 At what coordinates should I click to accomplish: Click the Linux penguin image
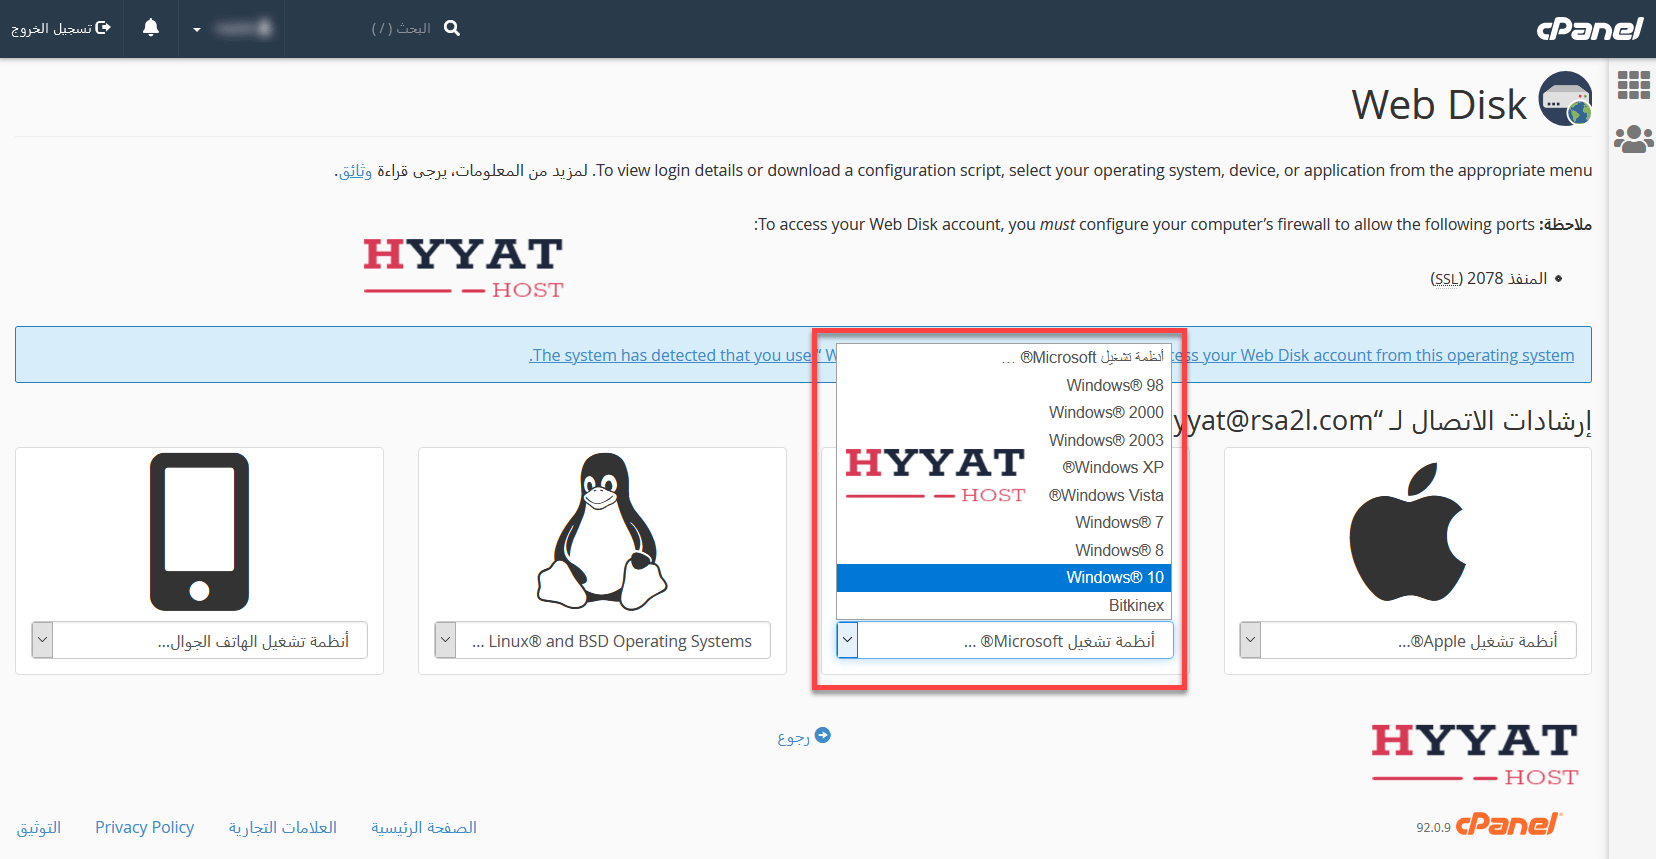pos(602,531)
